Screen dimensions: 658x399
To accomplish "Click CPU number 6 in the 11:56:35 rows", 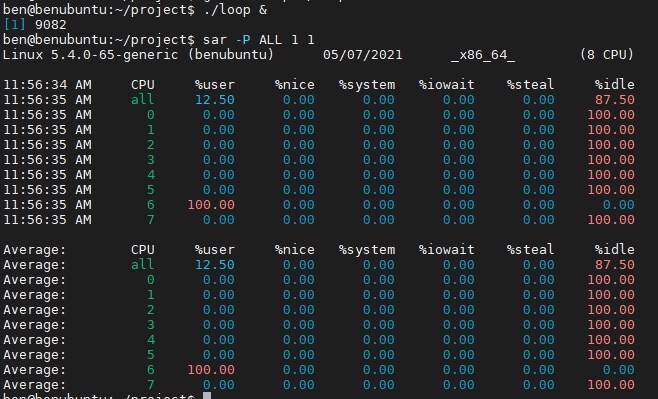I will [151, 205].
